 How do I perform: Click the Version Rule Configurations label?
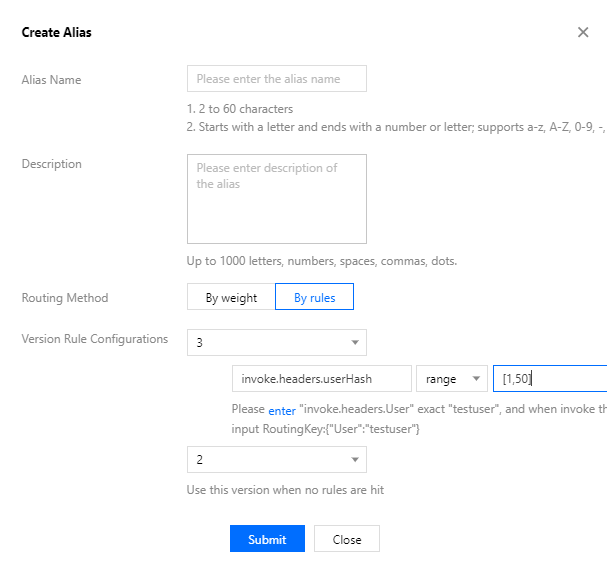[x=94, y=339]
